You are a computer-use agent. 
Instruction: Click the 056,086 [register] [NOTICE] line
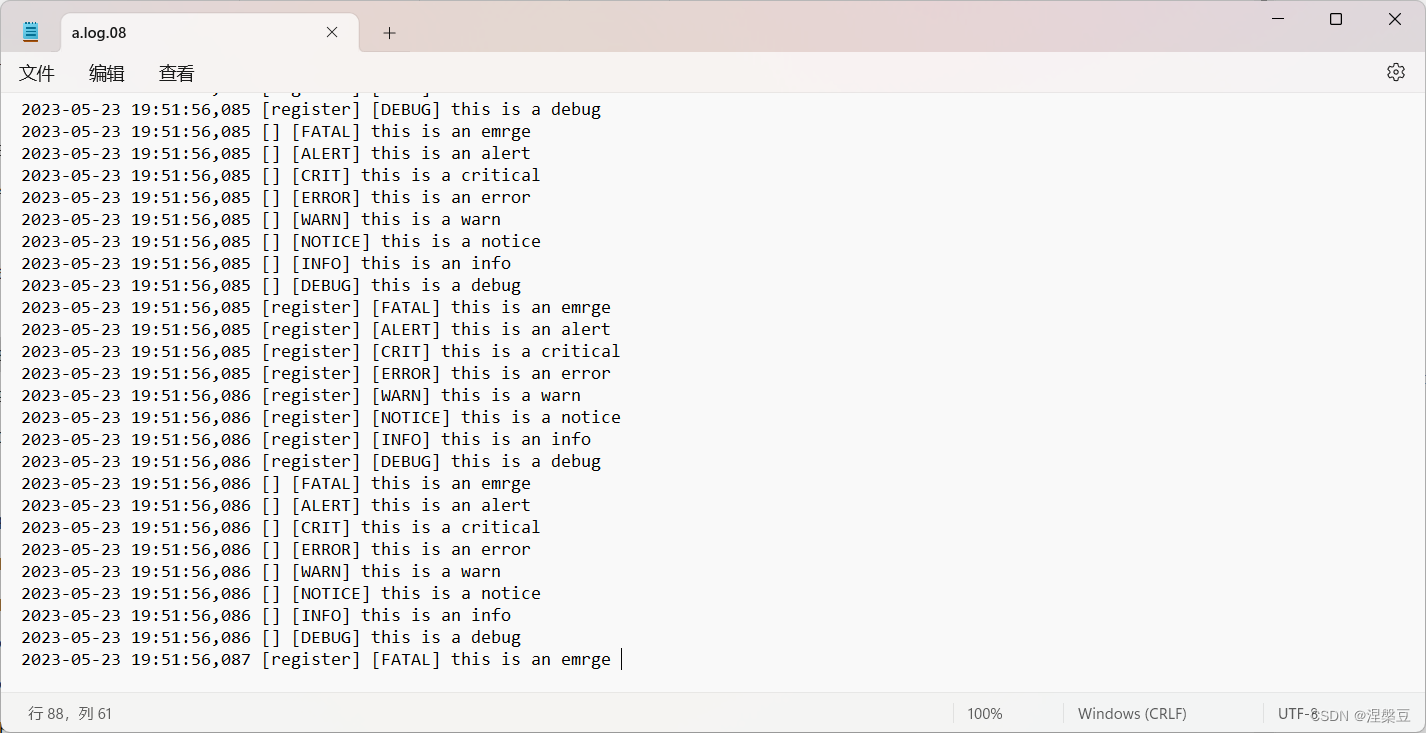coord(321,417)
